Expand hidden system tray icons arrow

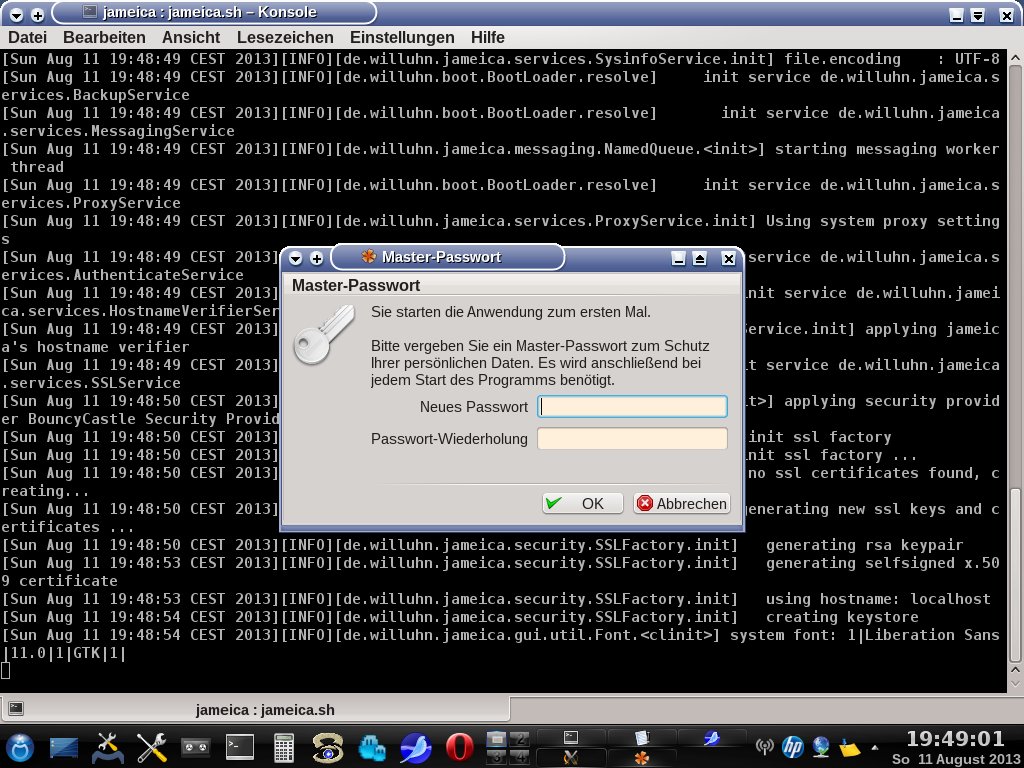point(874,747)
